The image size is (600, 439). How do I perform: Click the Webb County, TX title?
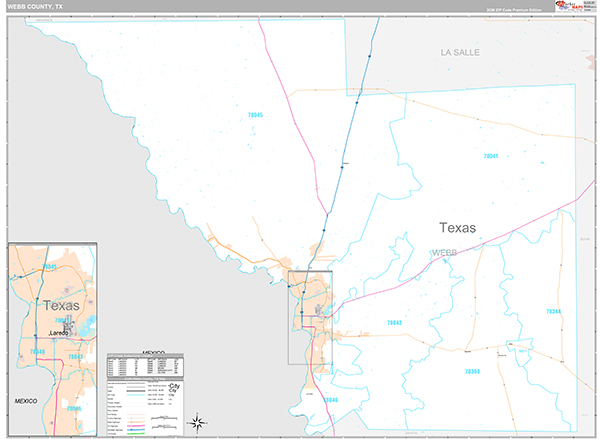[x=33, y=6]
